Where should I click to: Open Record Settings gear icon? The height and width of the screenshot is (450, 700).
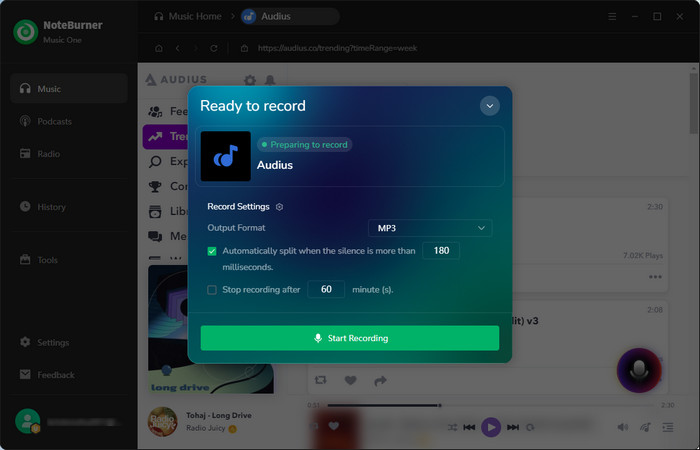[279, 207]
